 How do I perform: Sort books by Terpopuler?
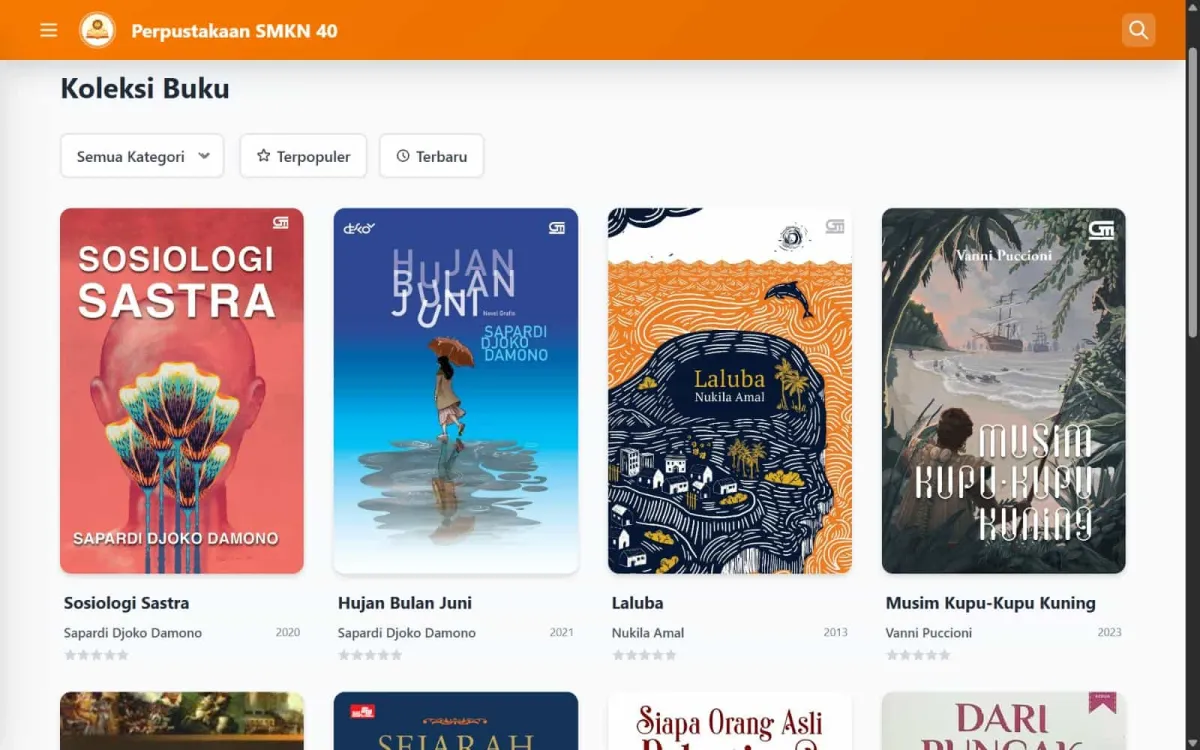[x=303, y=156]
